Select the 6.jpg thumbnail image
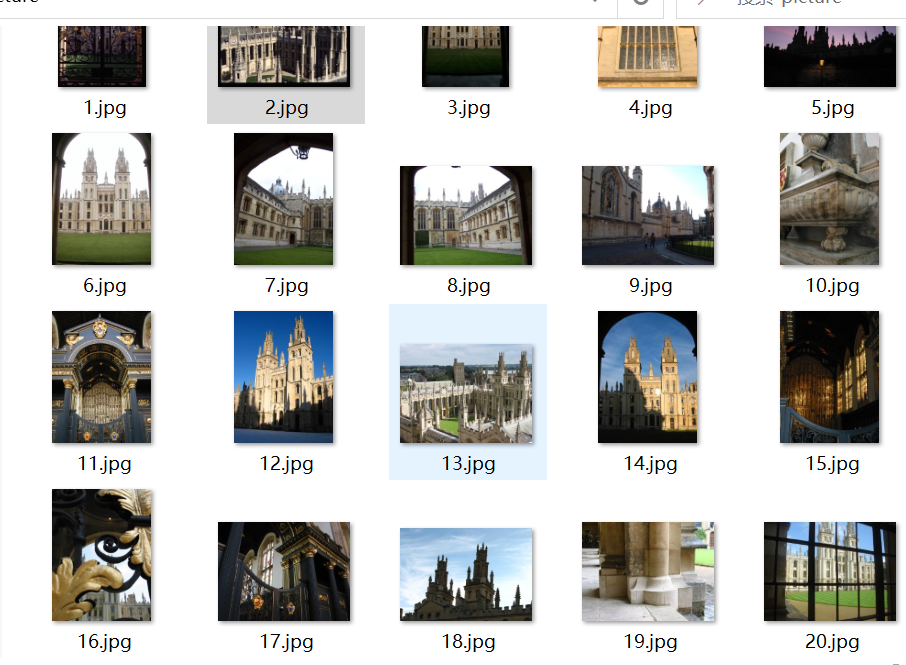The height and width of the screenshot is (665, 906). [x=102, y=199]
